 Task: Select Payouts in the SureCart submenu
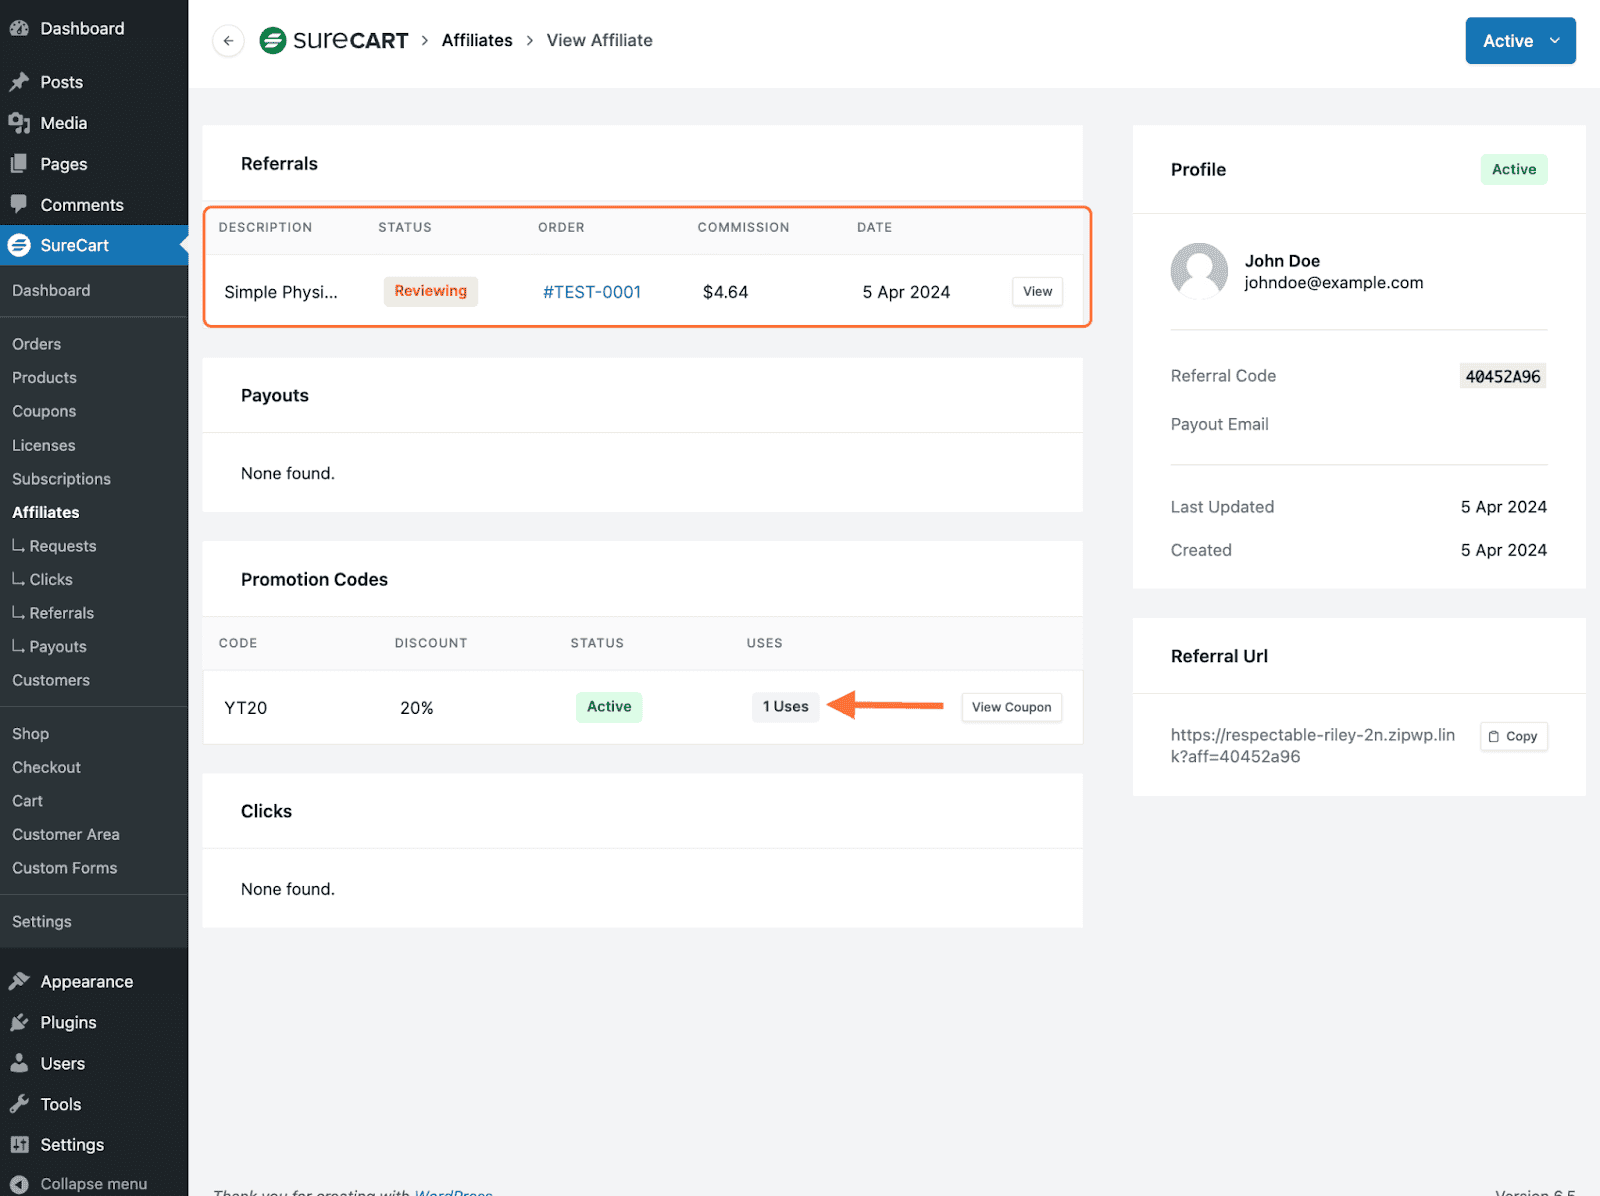tap(56, 646)
